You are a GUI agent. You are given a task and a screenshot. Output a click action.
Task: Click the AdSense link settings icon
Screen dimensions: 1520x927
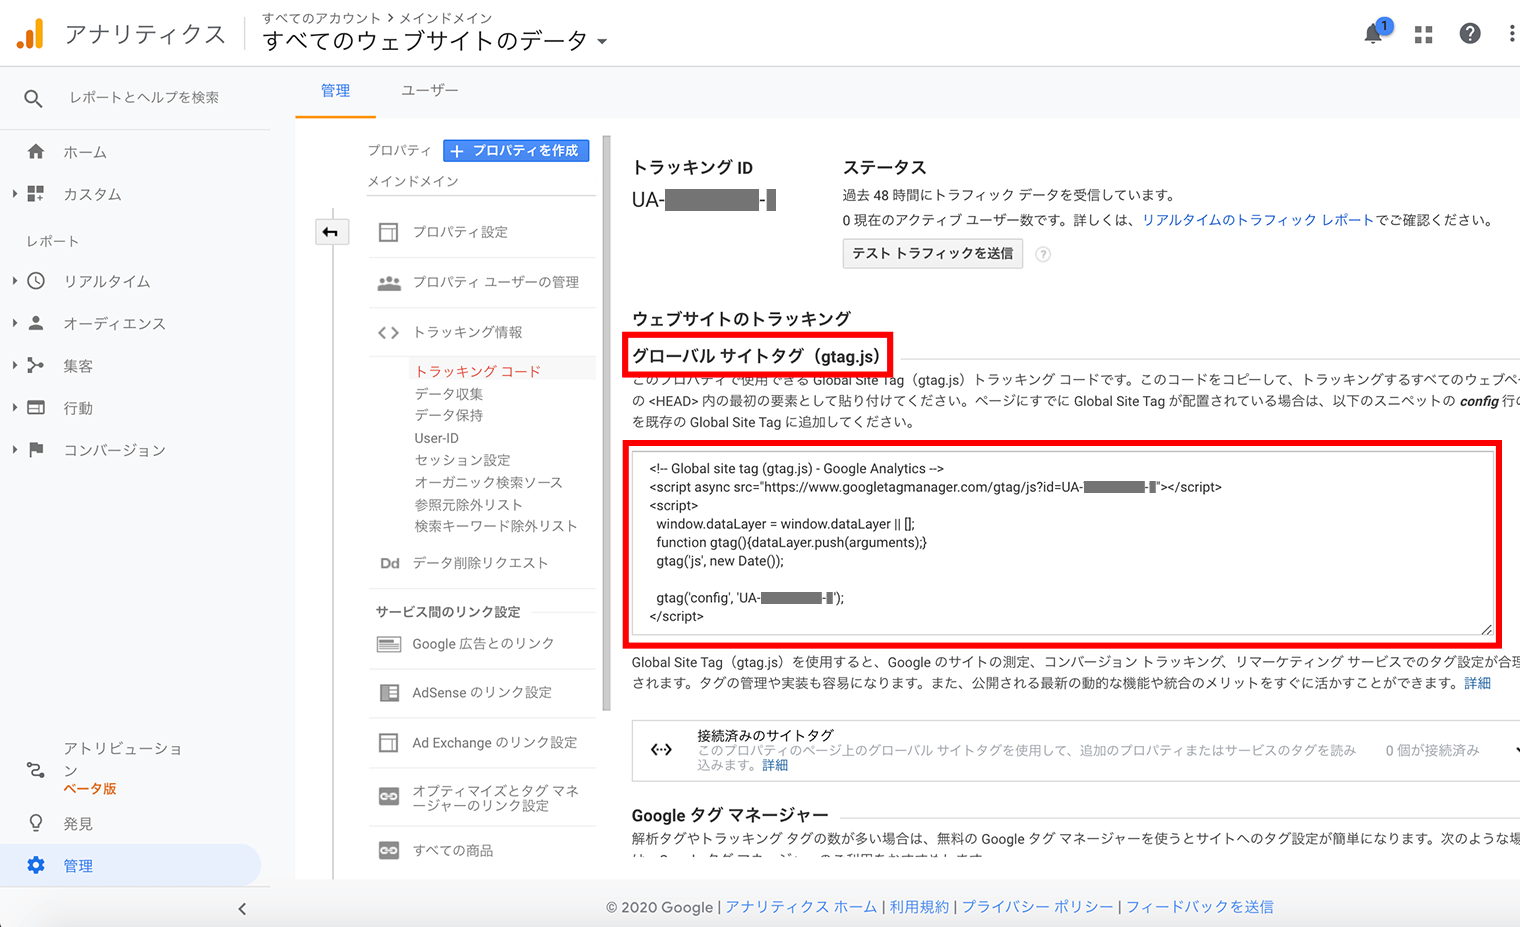389,693
